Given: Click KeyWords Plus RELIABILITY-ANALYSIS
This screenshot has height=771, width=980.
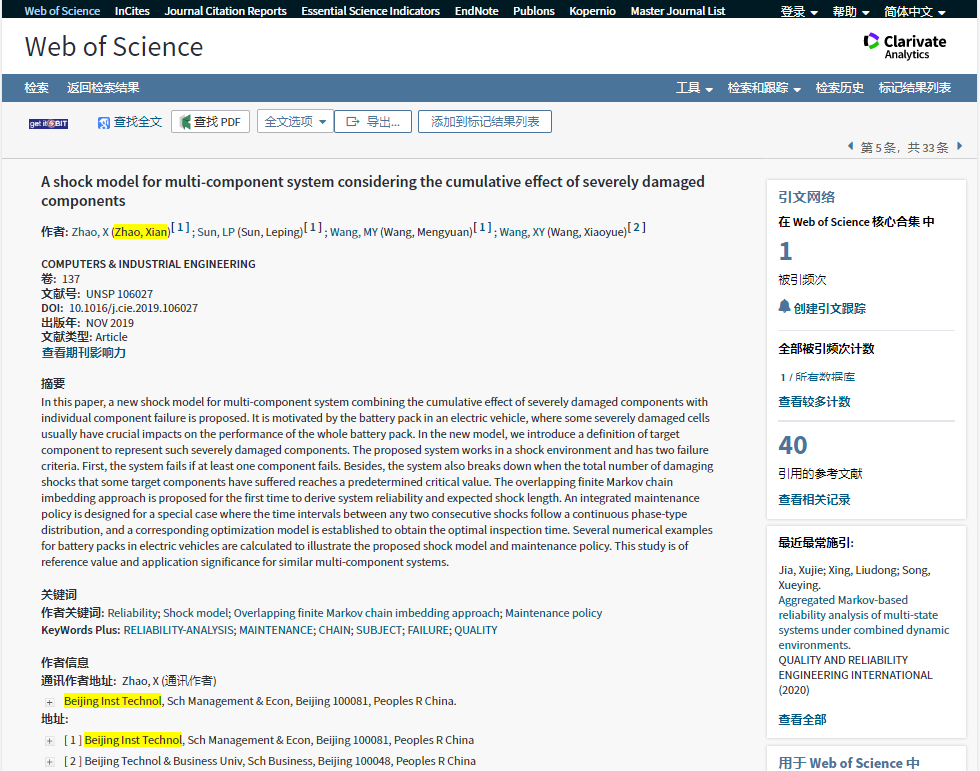Looking at the screenshot, I should click(x=178, y=630).
